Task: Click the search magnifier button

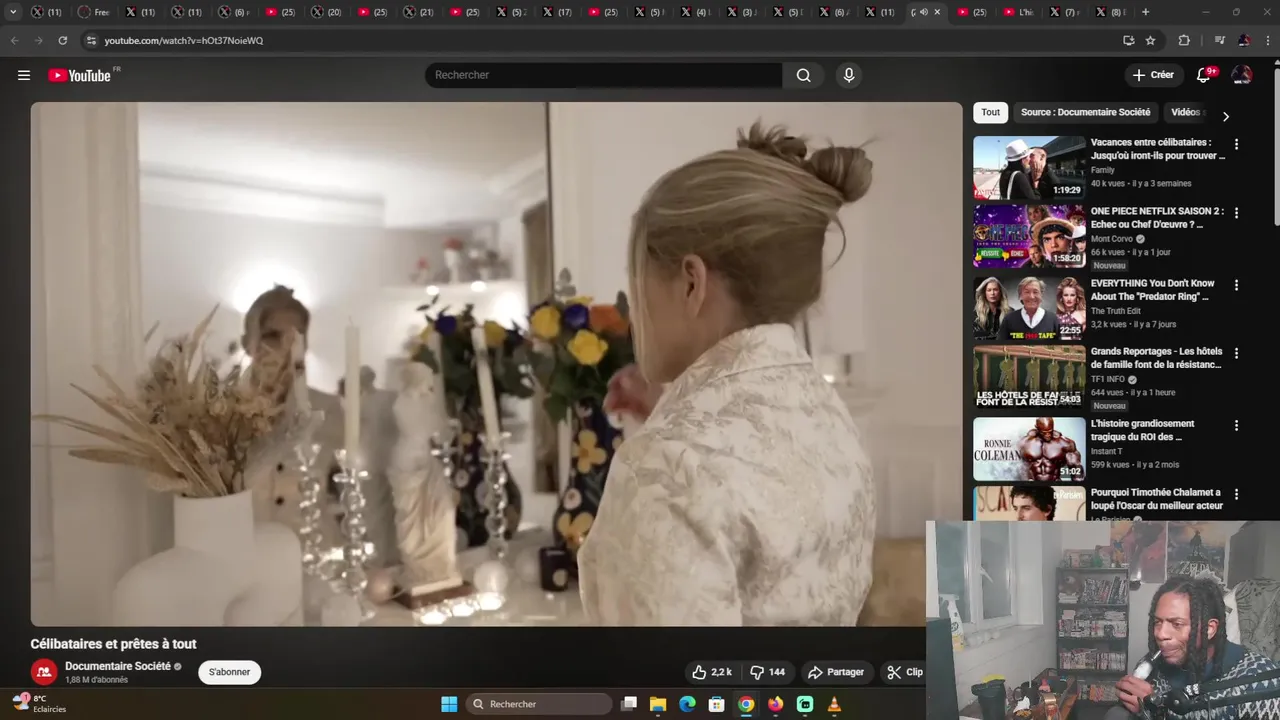Action: click(803, 75)
